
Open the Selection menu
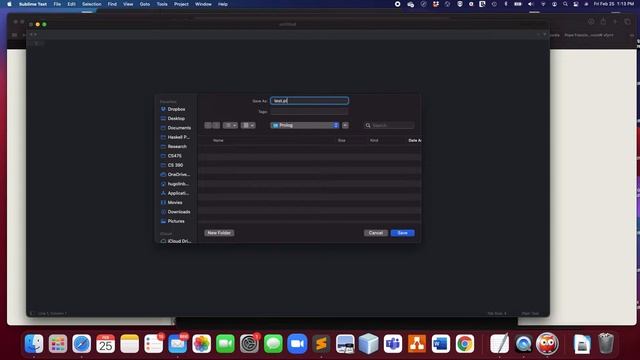(x=91, y=4)
